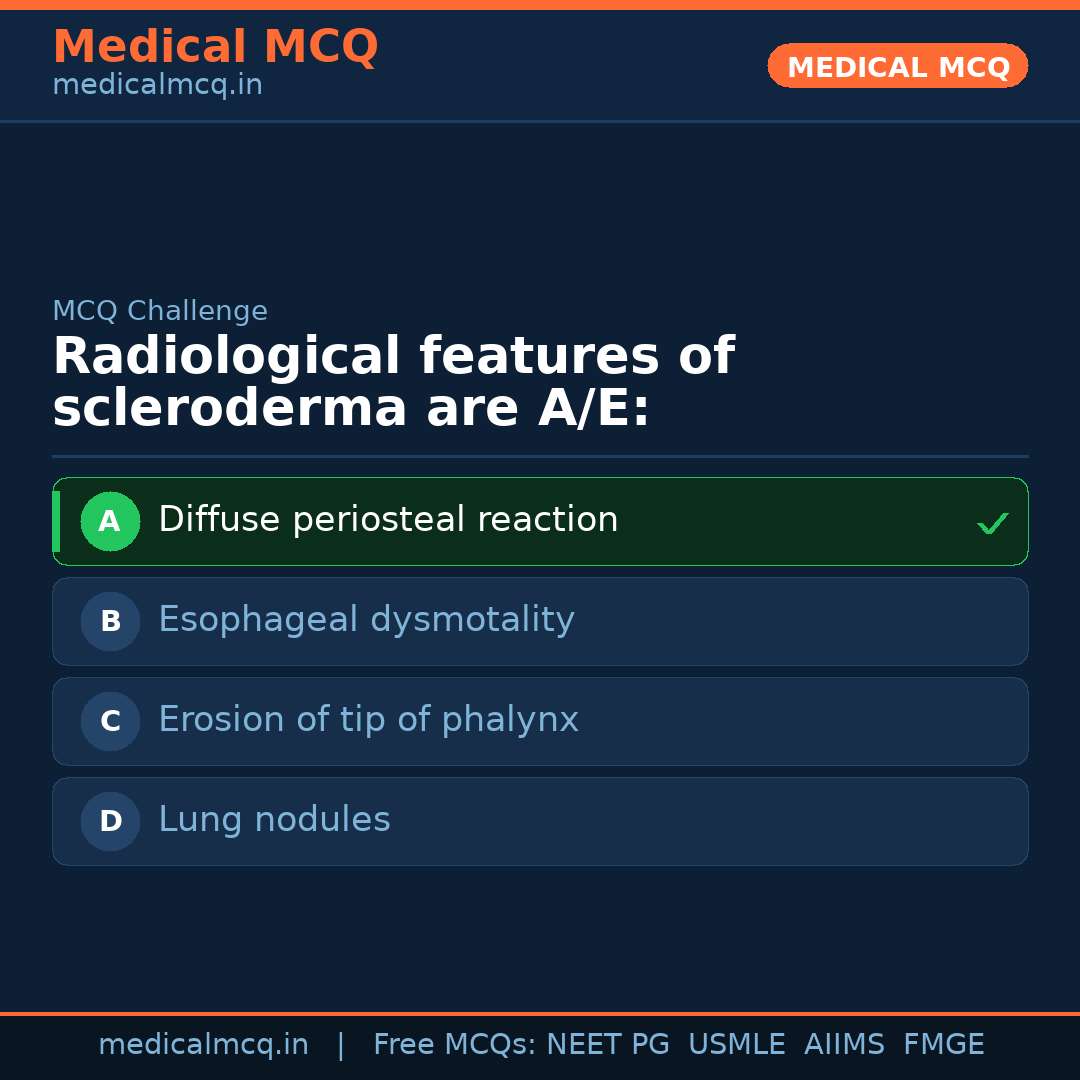Click the Medical MCQ logo heading
Screen dimensions: 1080x1080
click(x=215, y=47)
